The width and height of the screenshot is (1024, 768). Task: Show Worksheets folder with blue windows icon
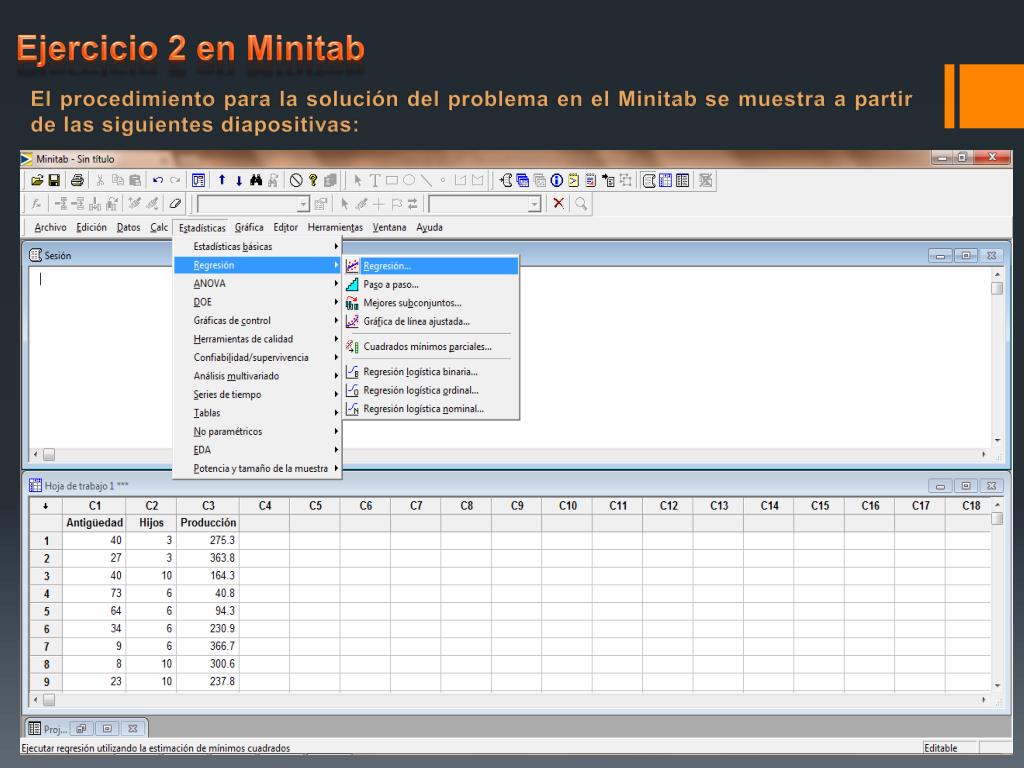coord(522,180)
